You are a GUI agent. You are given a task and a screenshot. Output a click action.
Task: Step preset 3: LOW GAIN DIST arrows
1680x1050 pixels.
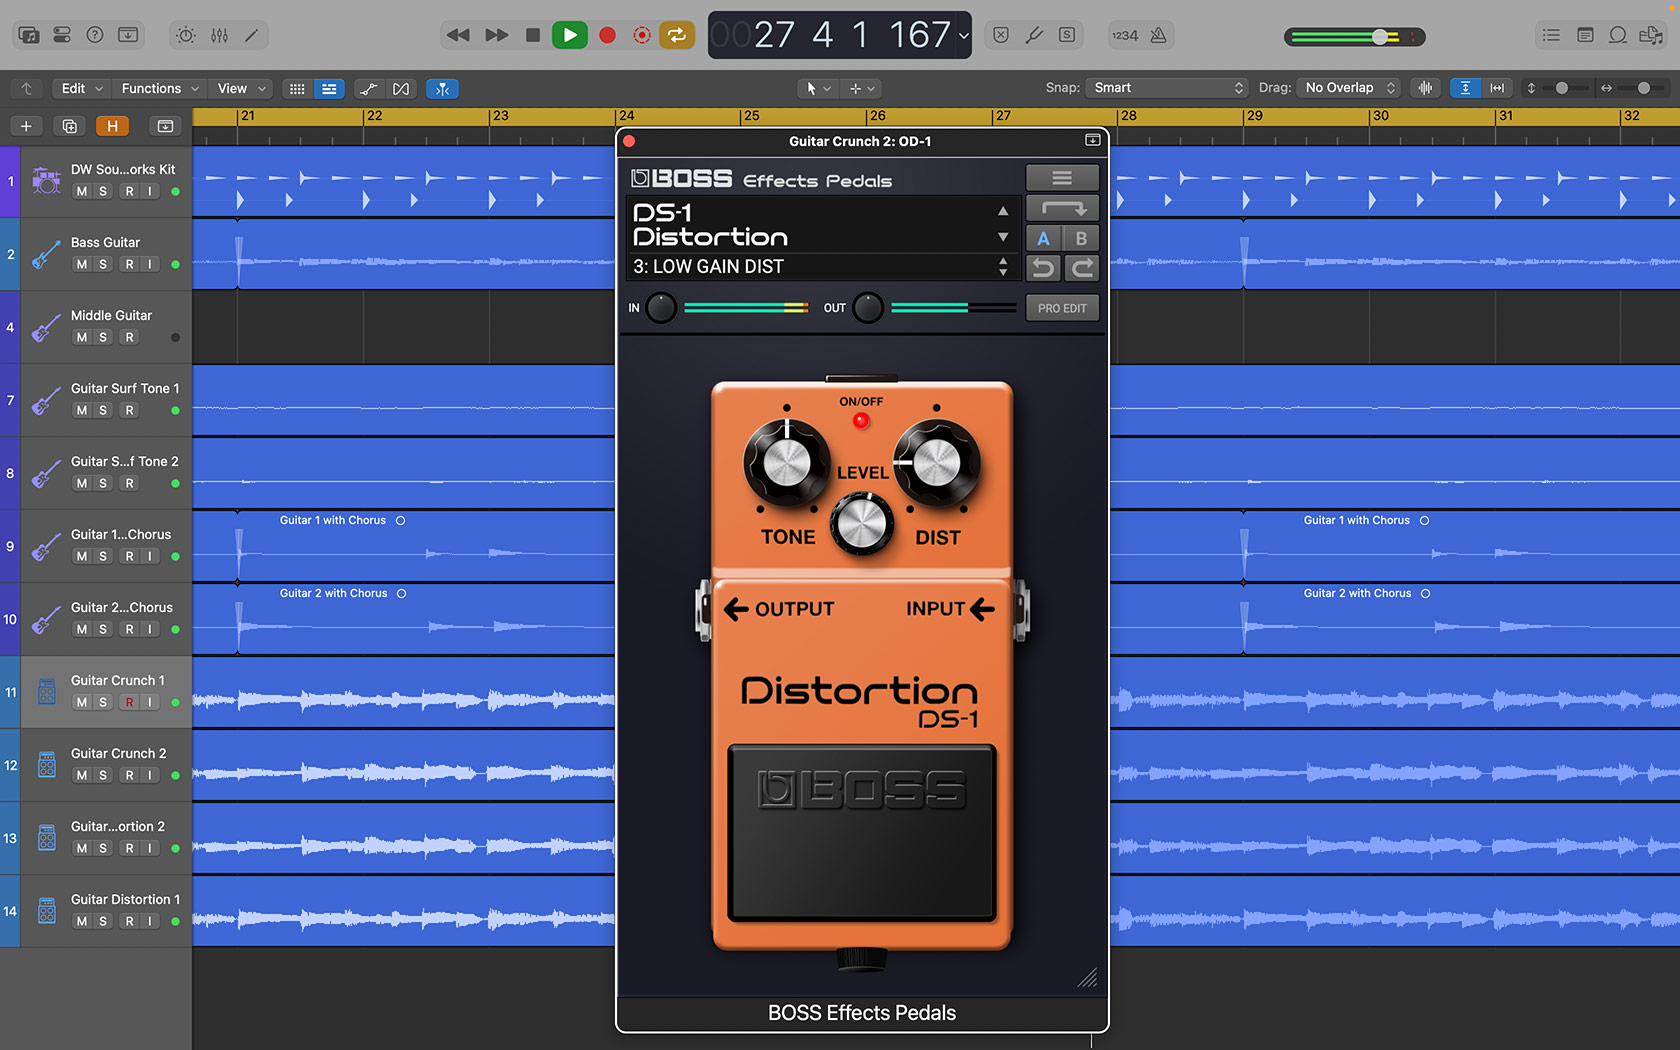click(1003, 267)
